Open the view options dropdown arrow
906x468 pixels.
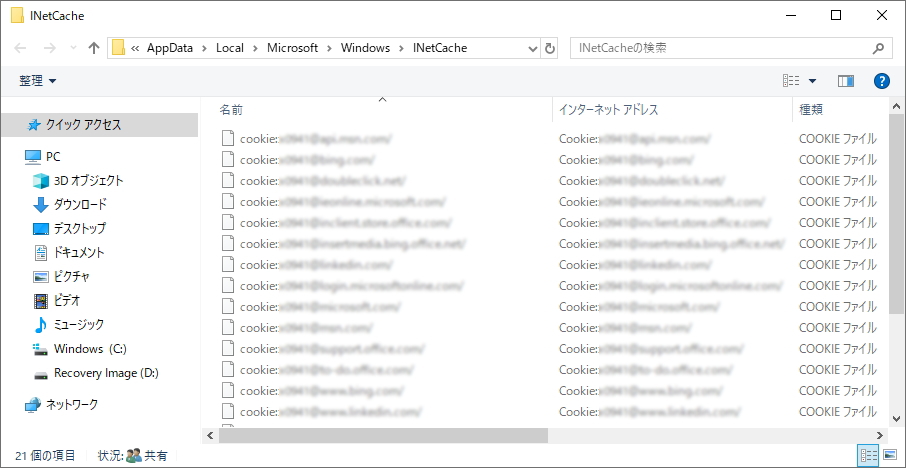[x=812, y=81]
